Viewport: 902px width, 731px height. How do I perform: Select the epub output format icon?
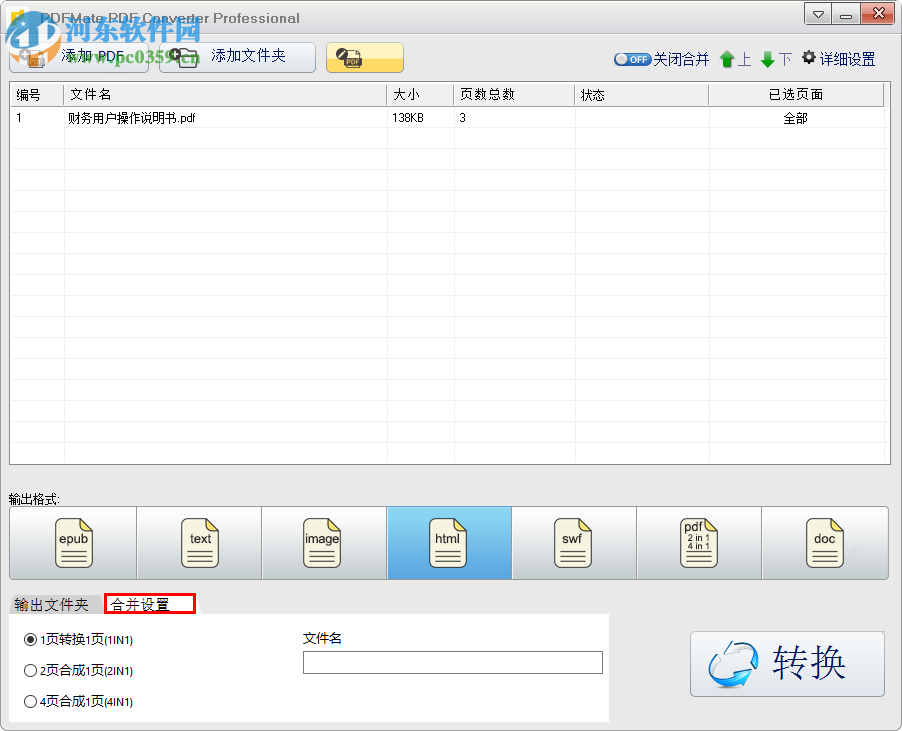click(73, 543)
